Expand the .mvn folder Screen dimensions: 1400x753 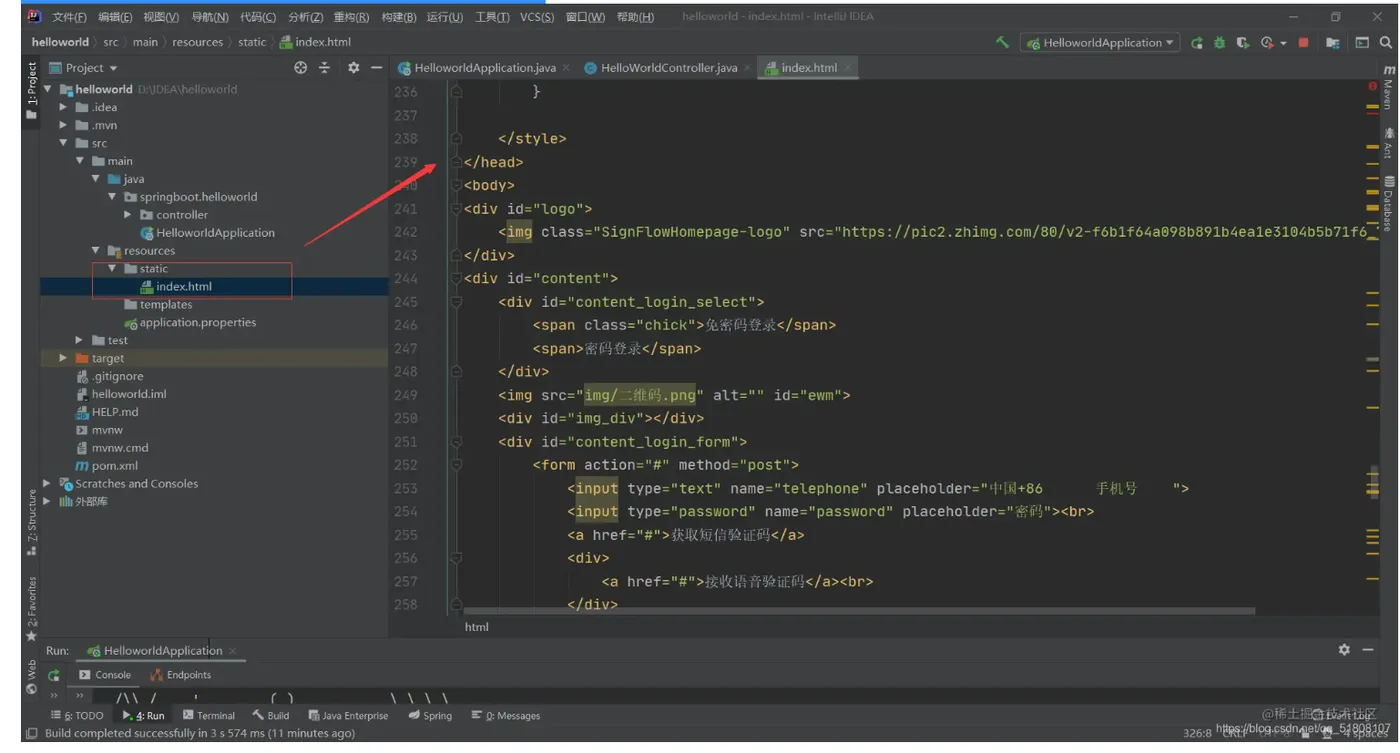tap(63, 125)
